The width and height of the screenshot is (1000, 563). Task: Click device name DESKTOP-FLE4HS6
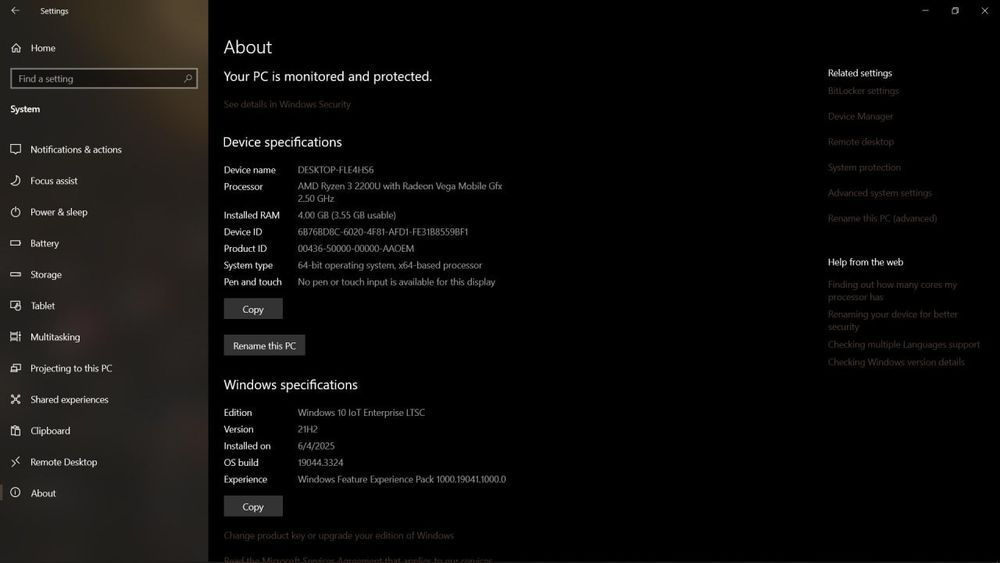click(335, 170)
